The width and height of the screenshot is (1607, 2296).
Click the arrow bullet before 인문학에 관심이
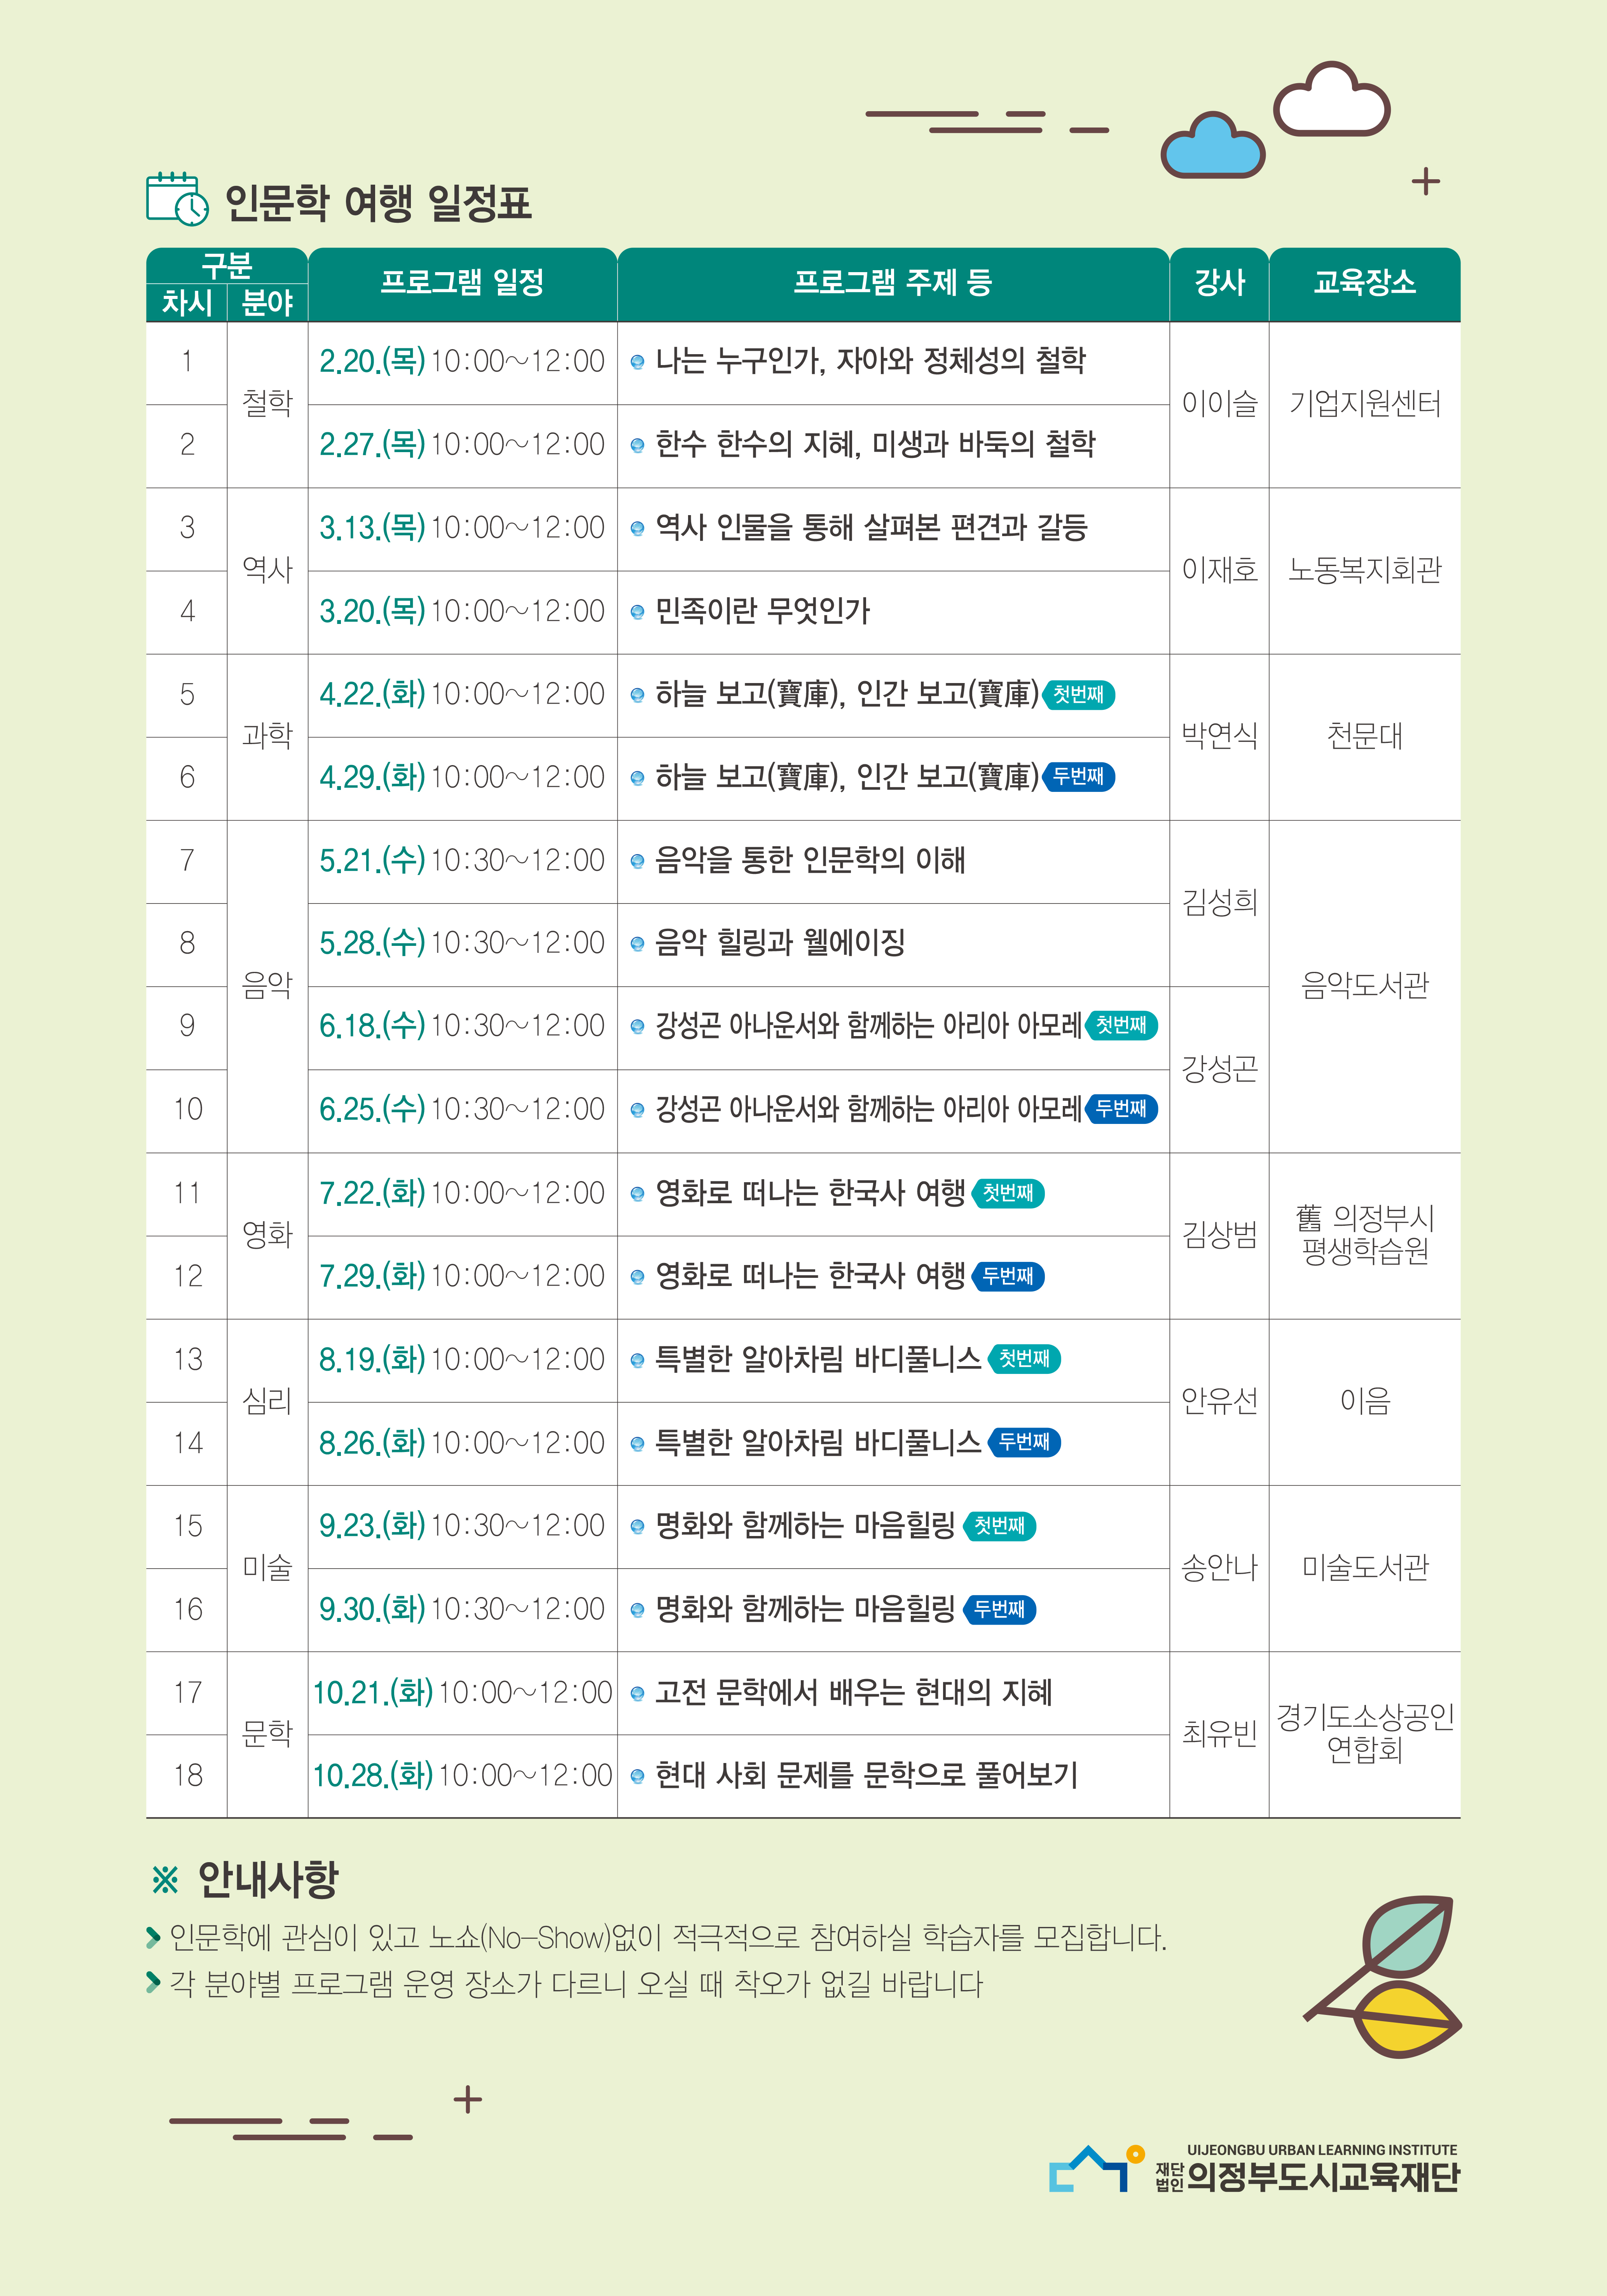point(153,1937)
